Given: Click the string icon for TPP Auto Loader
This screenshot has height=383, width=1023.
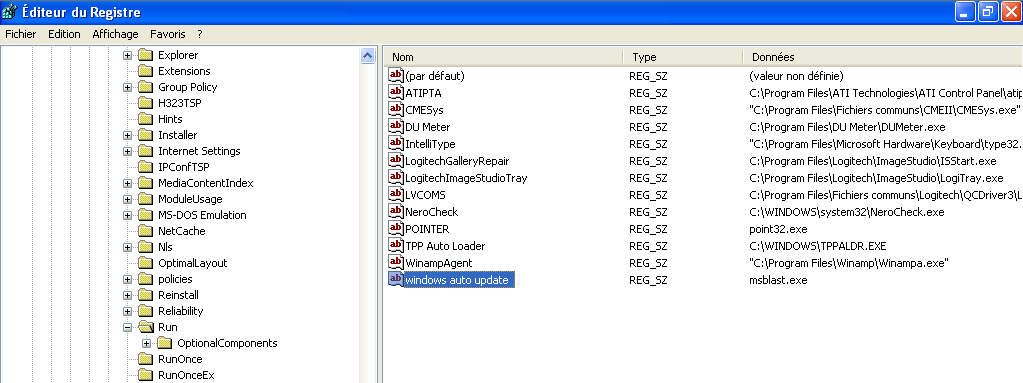Looking at the screenshot, I should [x=396, y=245].
